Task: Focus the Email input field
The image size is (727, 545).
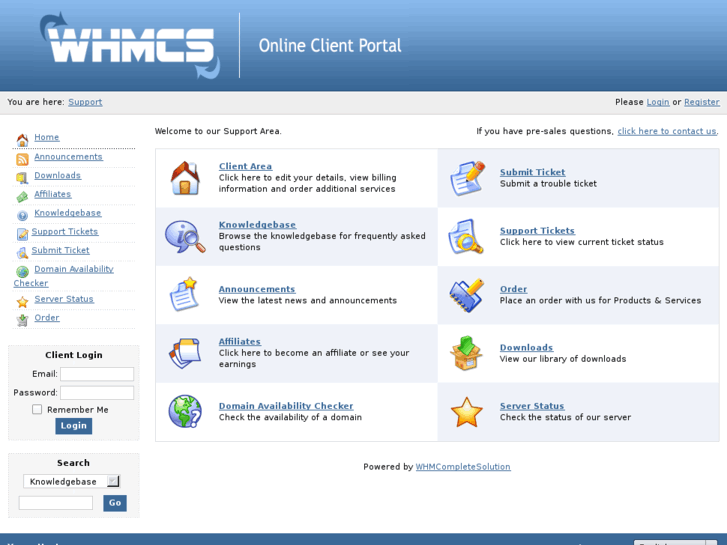Action: pyautogui.click(x=97, y=374)
